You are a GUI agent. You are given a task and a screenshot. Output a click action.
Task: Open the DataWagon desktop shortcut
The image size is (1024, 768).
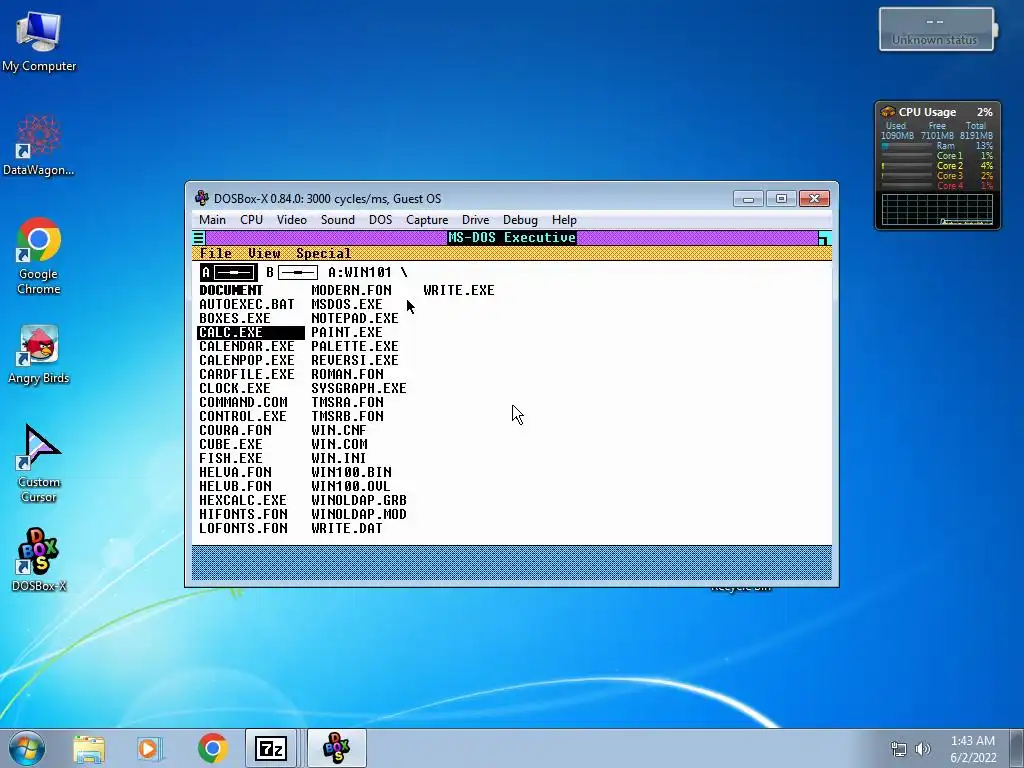[x=39, y=145]
